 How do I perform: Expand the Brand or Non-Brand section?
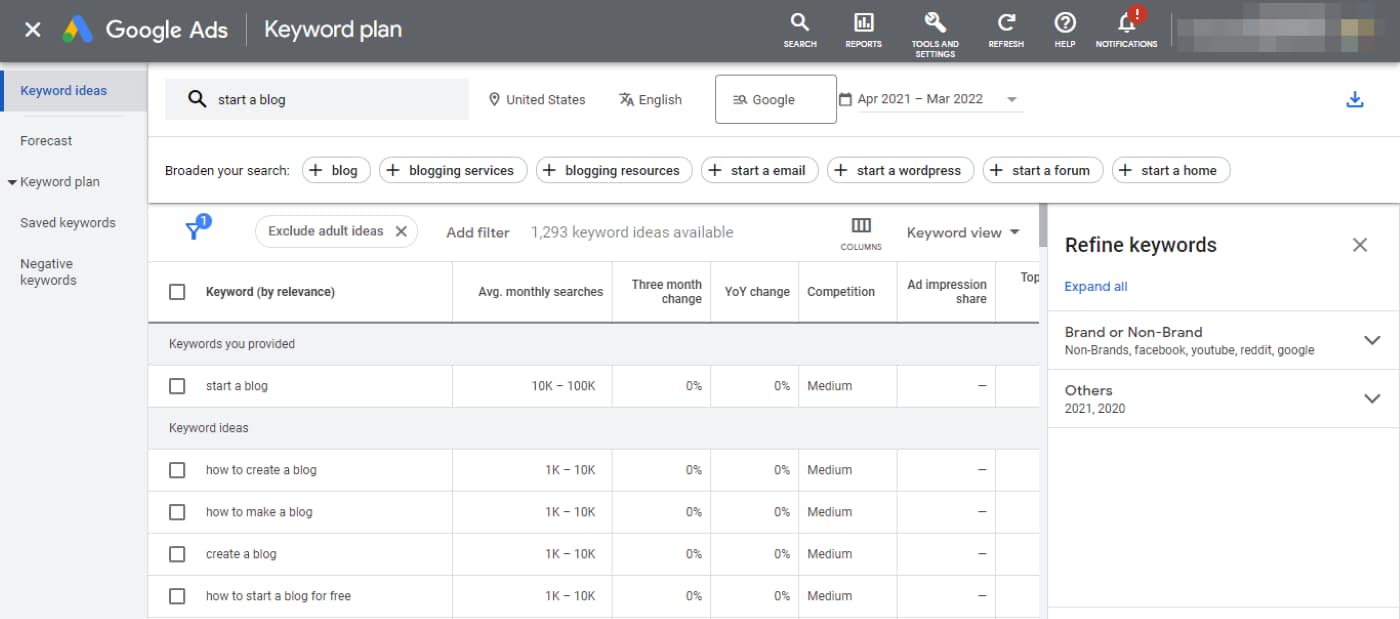pos(1372,340)
